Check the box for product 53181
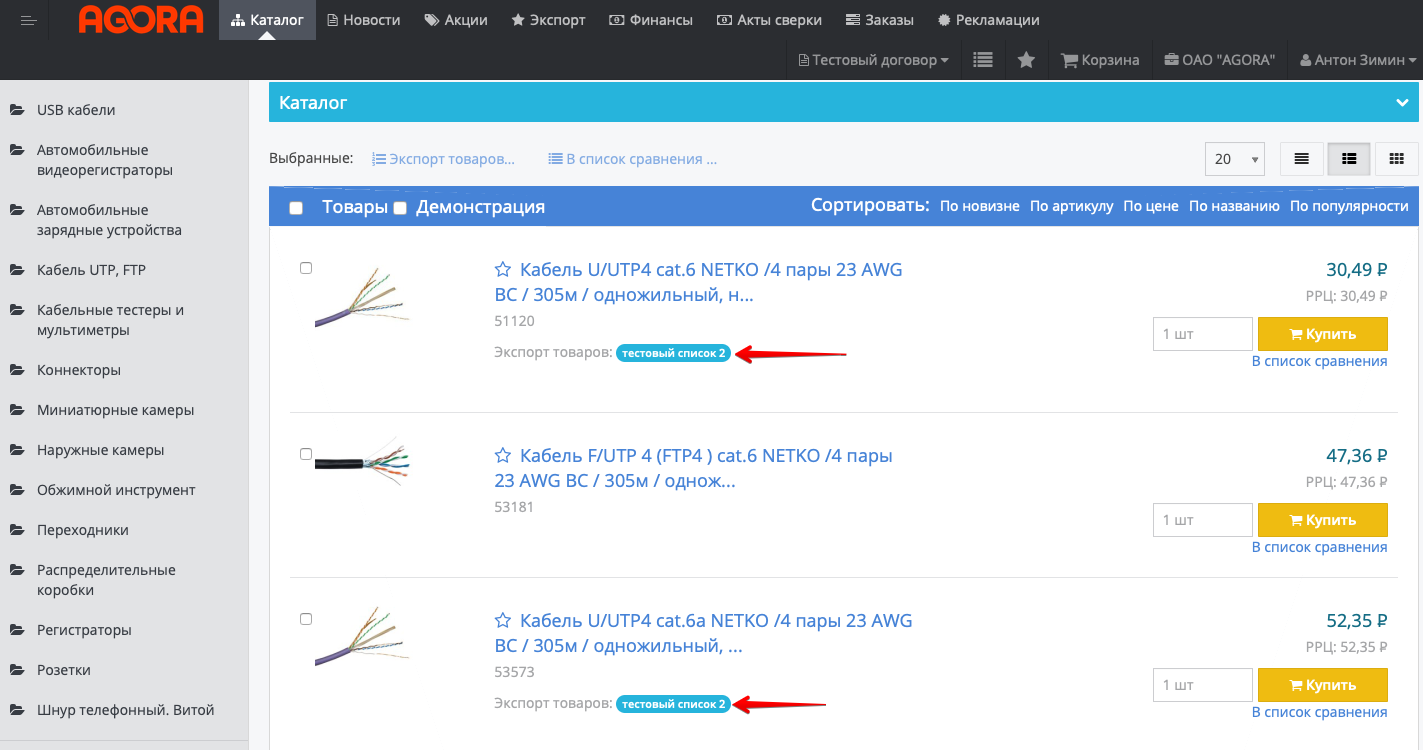Image resolution: width=1423 pixels, height=750 pixels. point(306,454)
